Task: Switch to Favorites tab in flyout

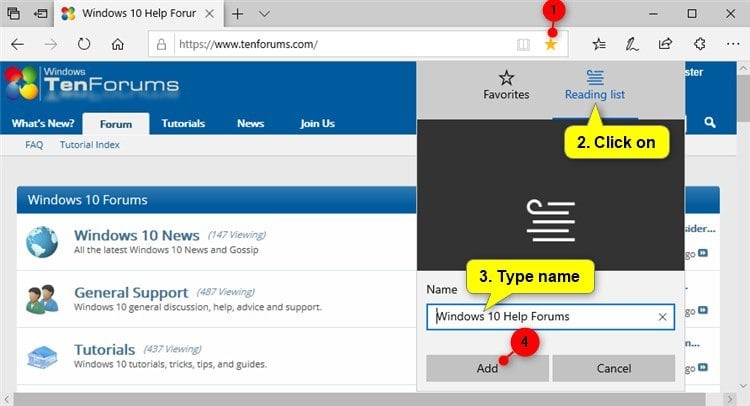Action: [x=506, y=85]
